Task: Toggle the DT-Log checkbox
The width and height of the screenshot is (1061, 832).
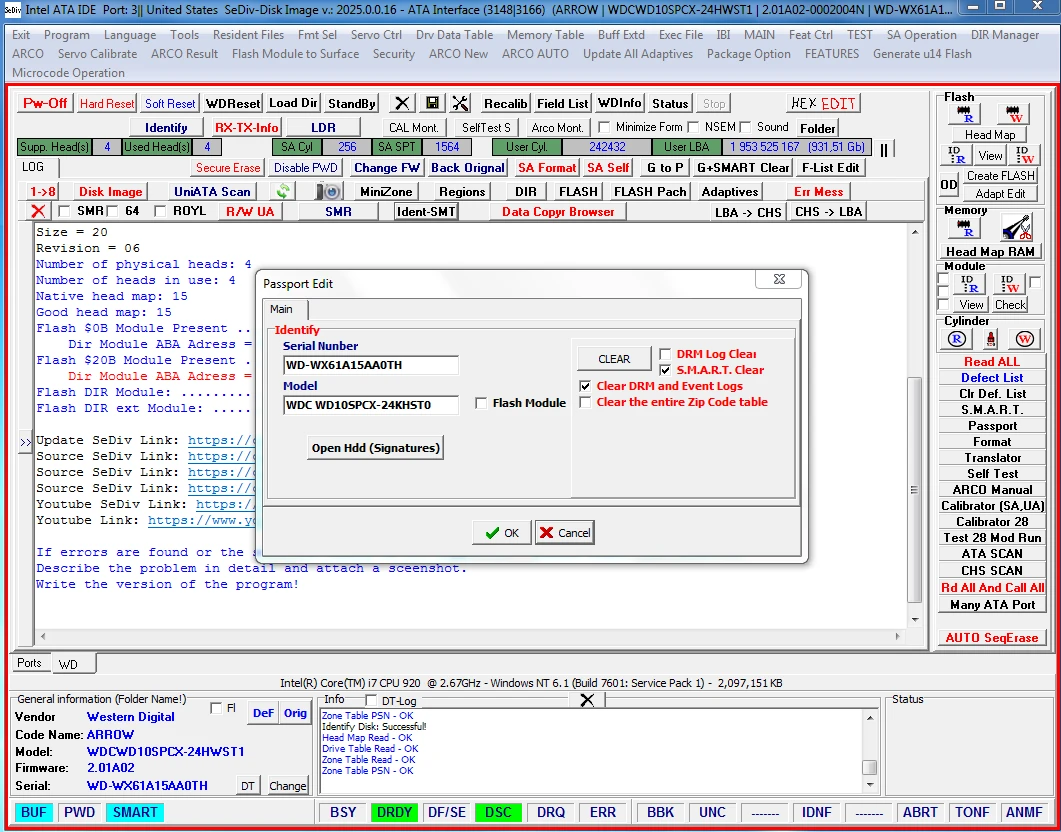Action: [371, 700]
